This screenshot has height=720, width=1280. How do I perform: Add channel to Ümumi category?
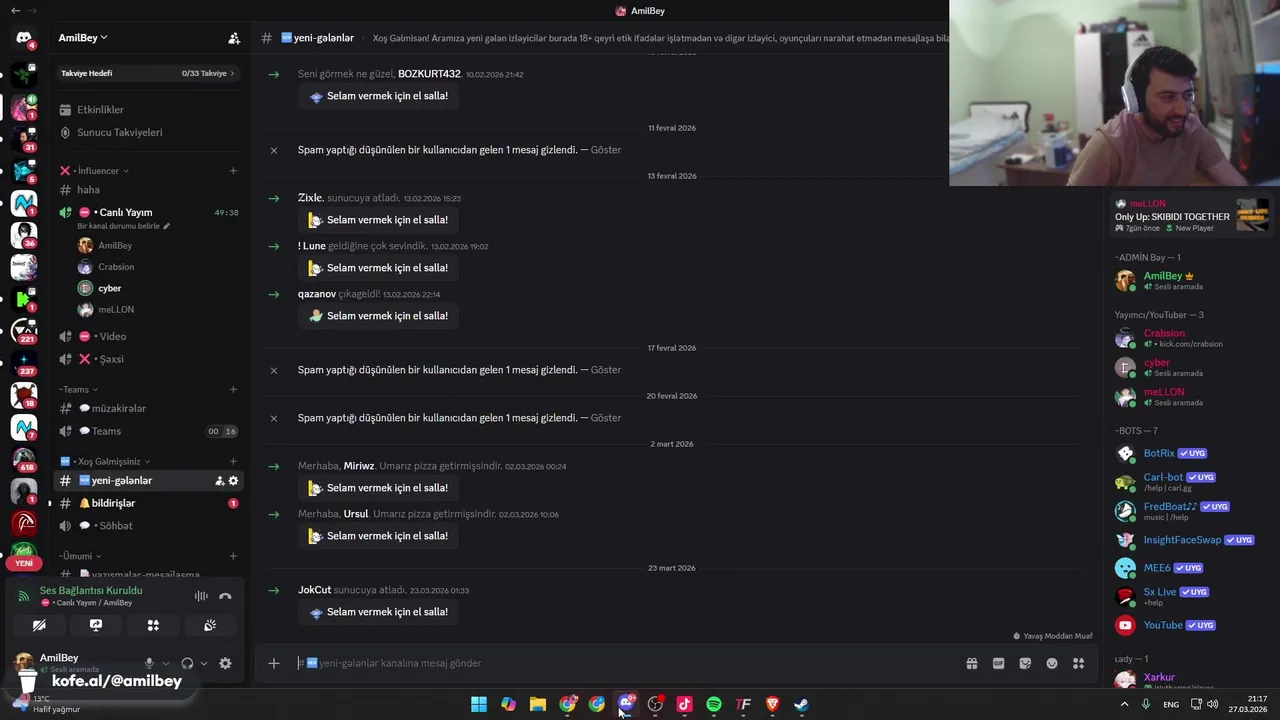(233, 556)
